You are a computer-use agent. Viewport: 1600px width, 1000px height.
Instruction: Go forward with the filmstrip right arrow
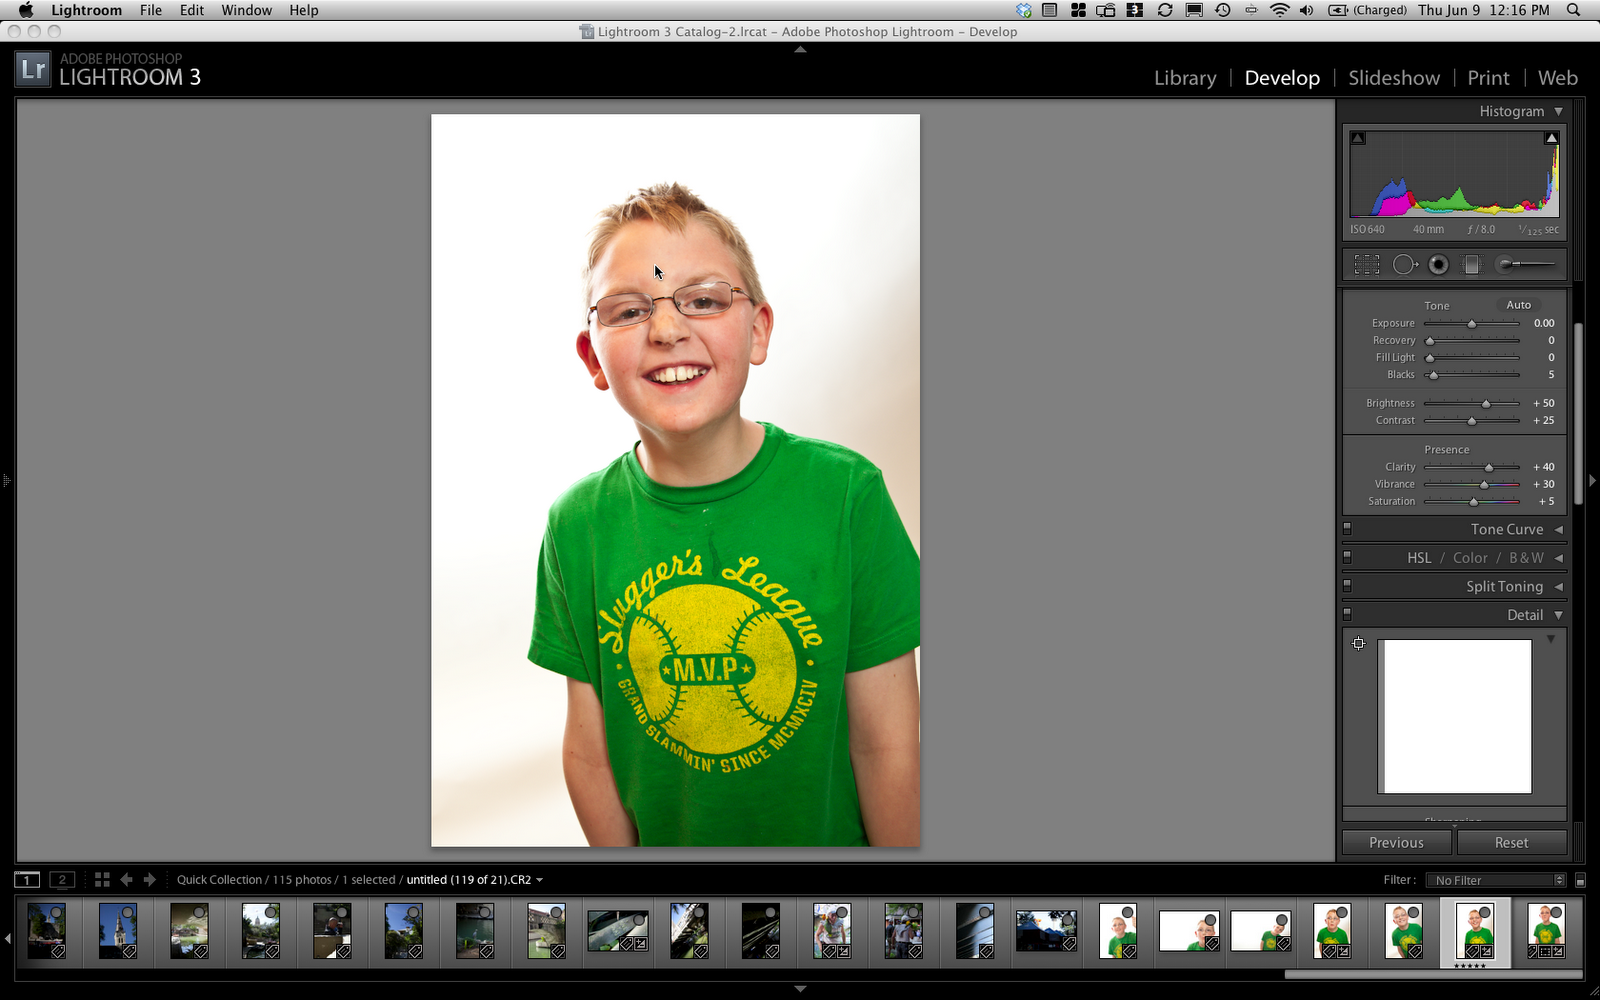[150, 880]
